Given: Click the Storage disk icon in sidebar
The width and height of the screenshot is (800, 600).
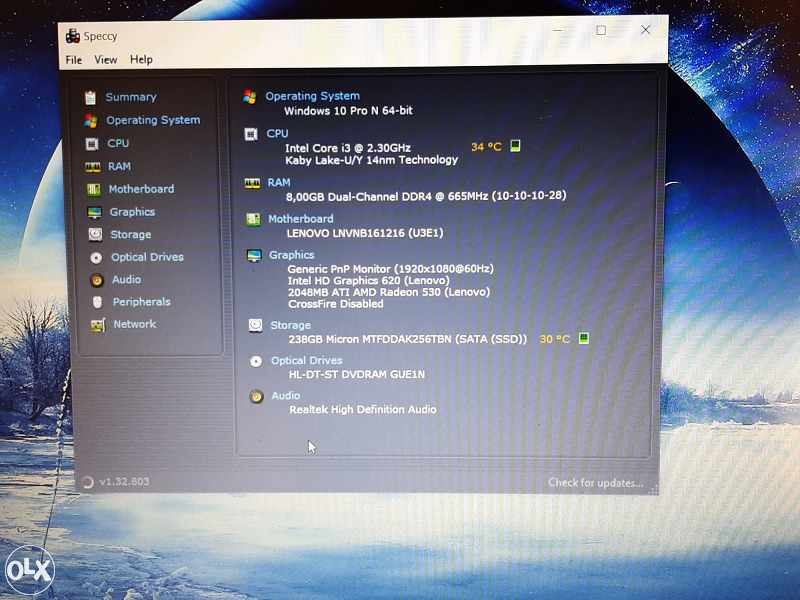Looking at the screenshot, I should [x=95, y=235].
